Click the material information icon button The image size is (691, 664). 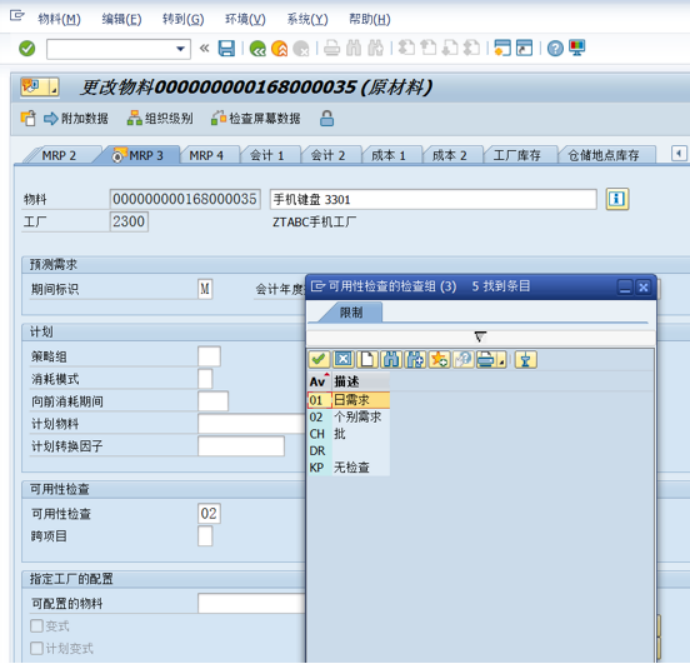click(617, 199)
